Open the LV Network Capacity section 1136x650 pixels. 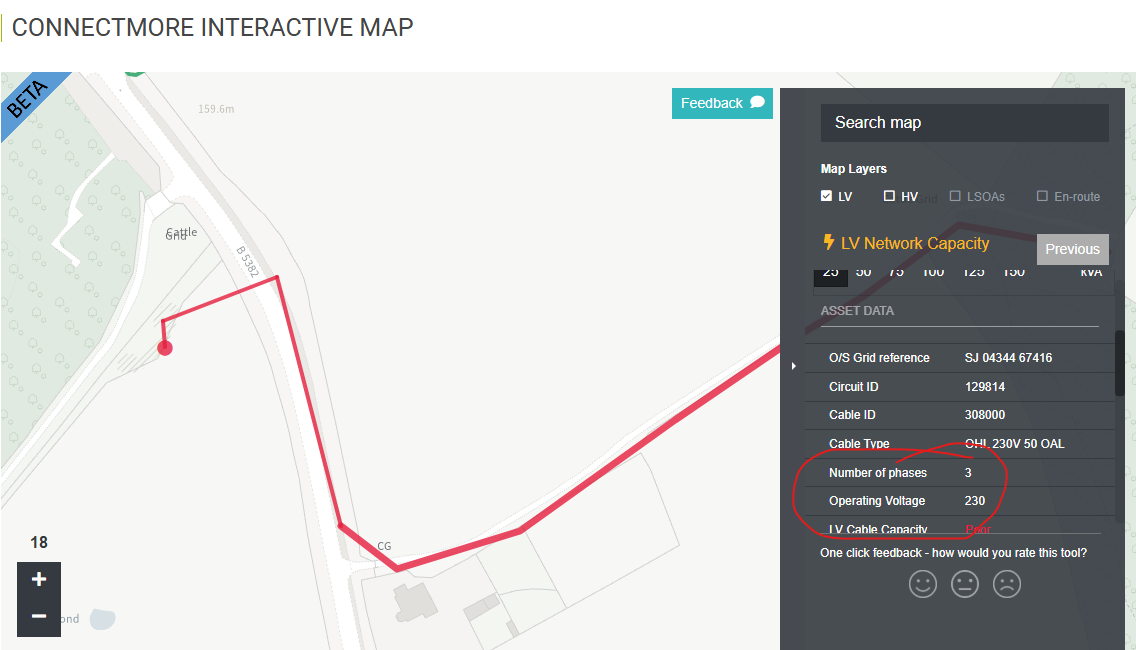915,243
